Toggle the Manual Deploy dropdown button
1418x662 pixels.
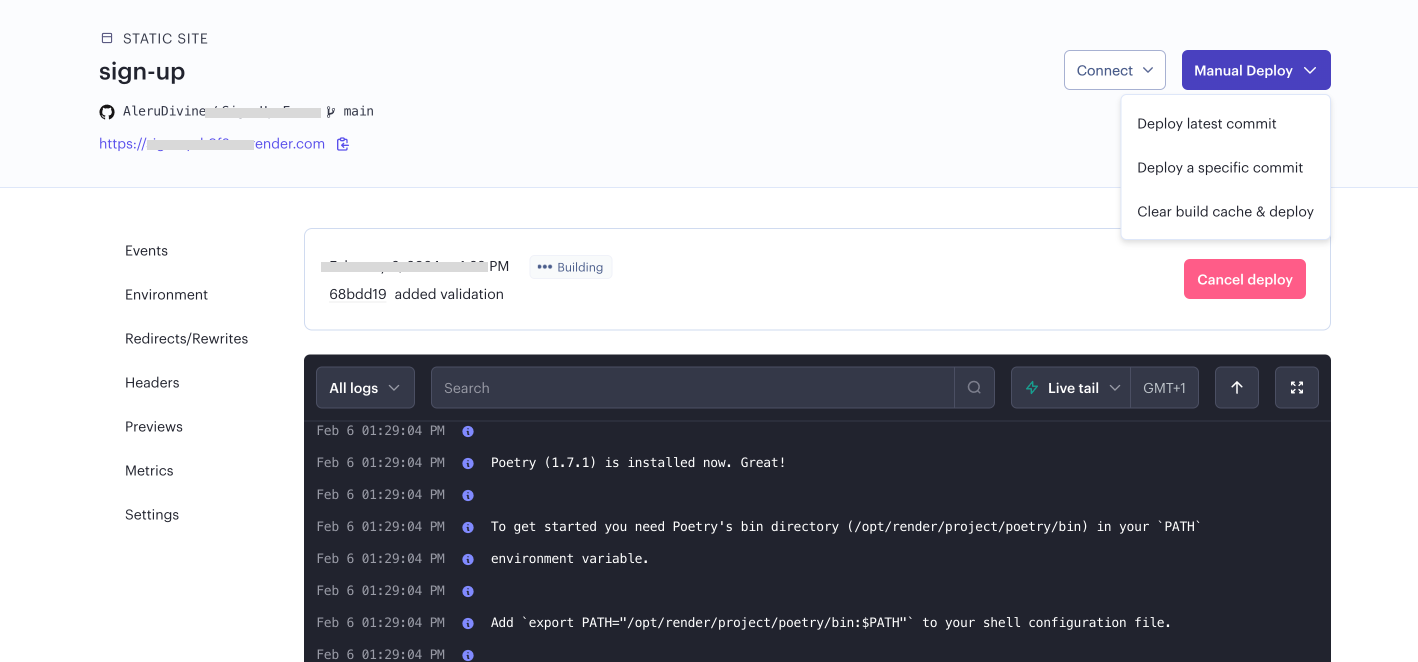(x=1256, y=70)
